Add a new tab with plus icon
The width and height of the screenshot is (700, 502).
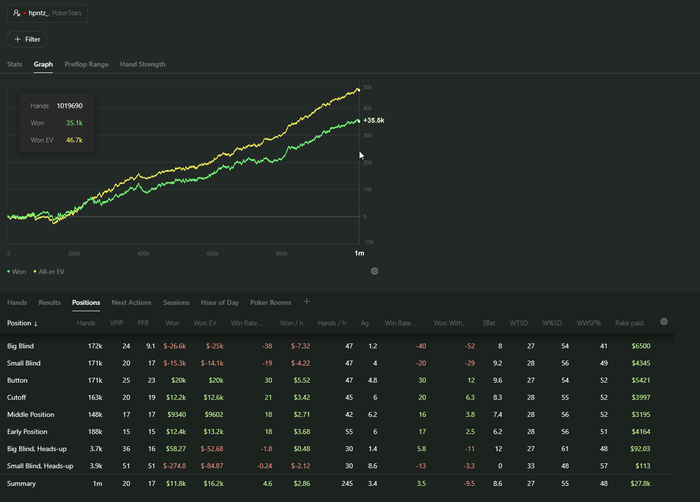coord(307,301)
